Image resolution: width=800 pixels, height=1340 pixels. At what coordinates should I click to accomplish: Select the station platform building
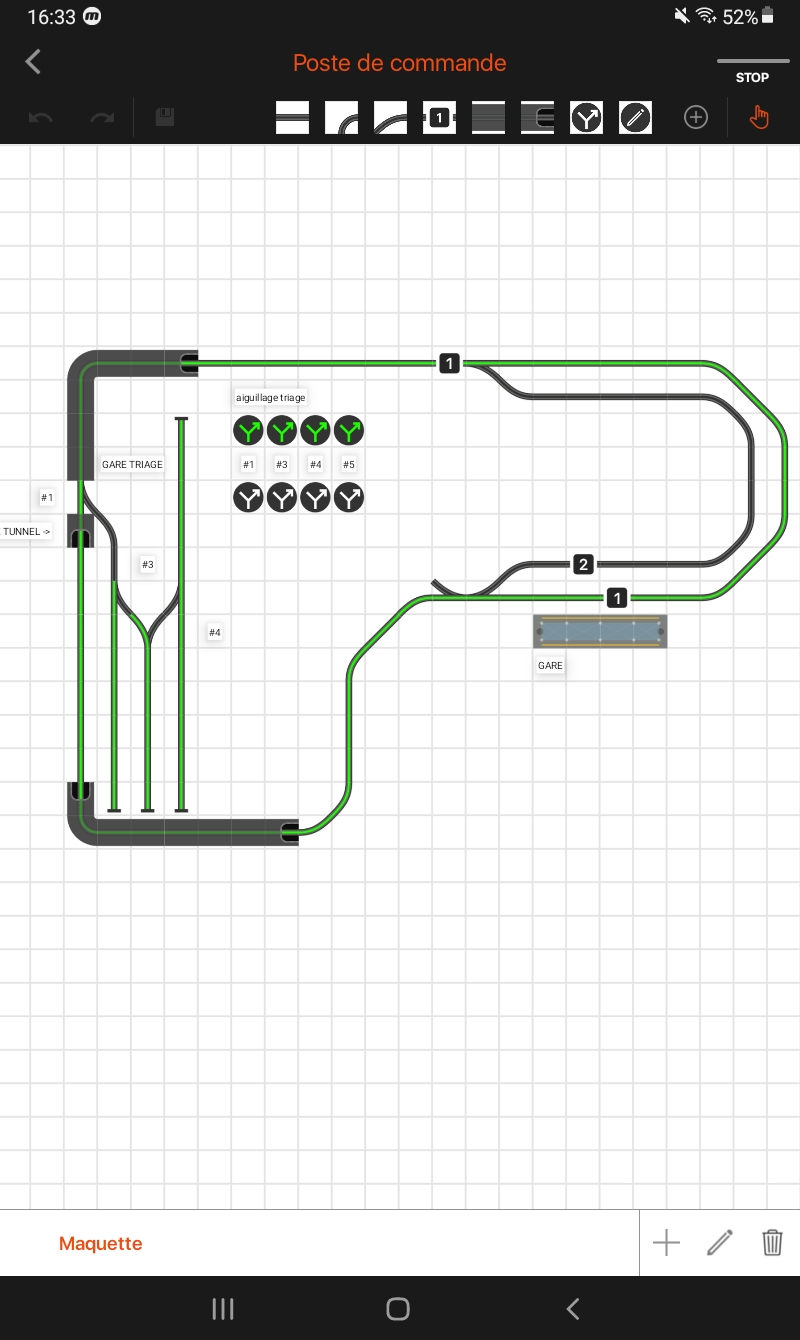(600, 631)
